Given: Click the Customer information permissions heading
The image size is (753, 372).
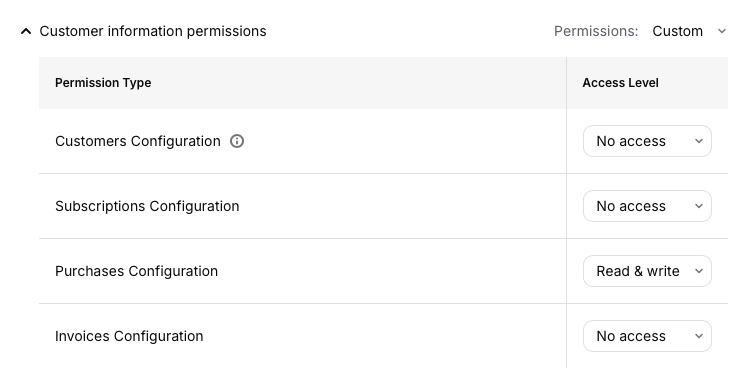Looking at the screenshot, I should (153, 31).
